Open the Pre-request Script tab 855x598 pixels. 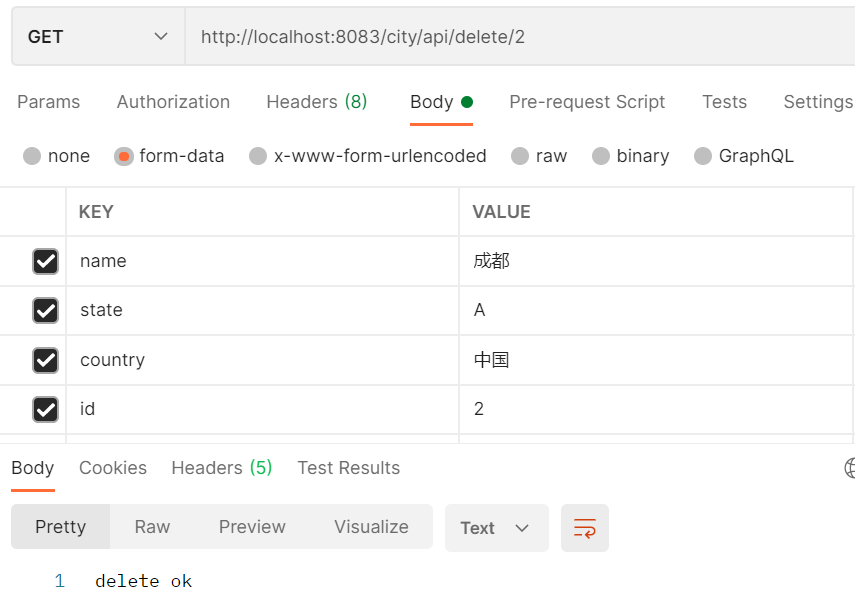point(587,102)
